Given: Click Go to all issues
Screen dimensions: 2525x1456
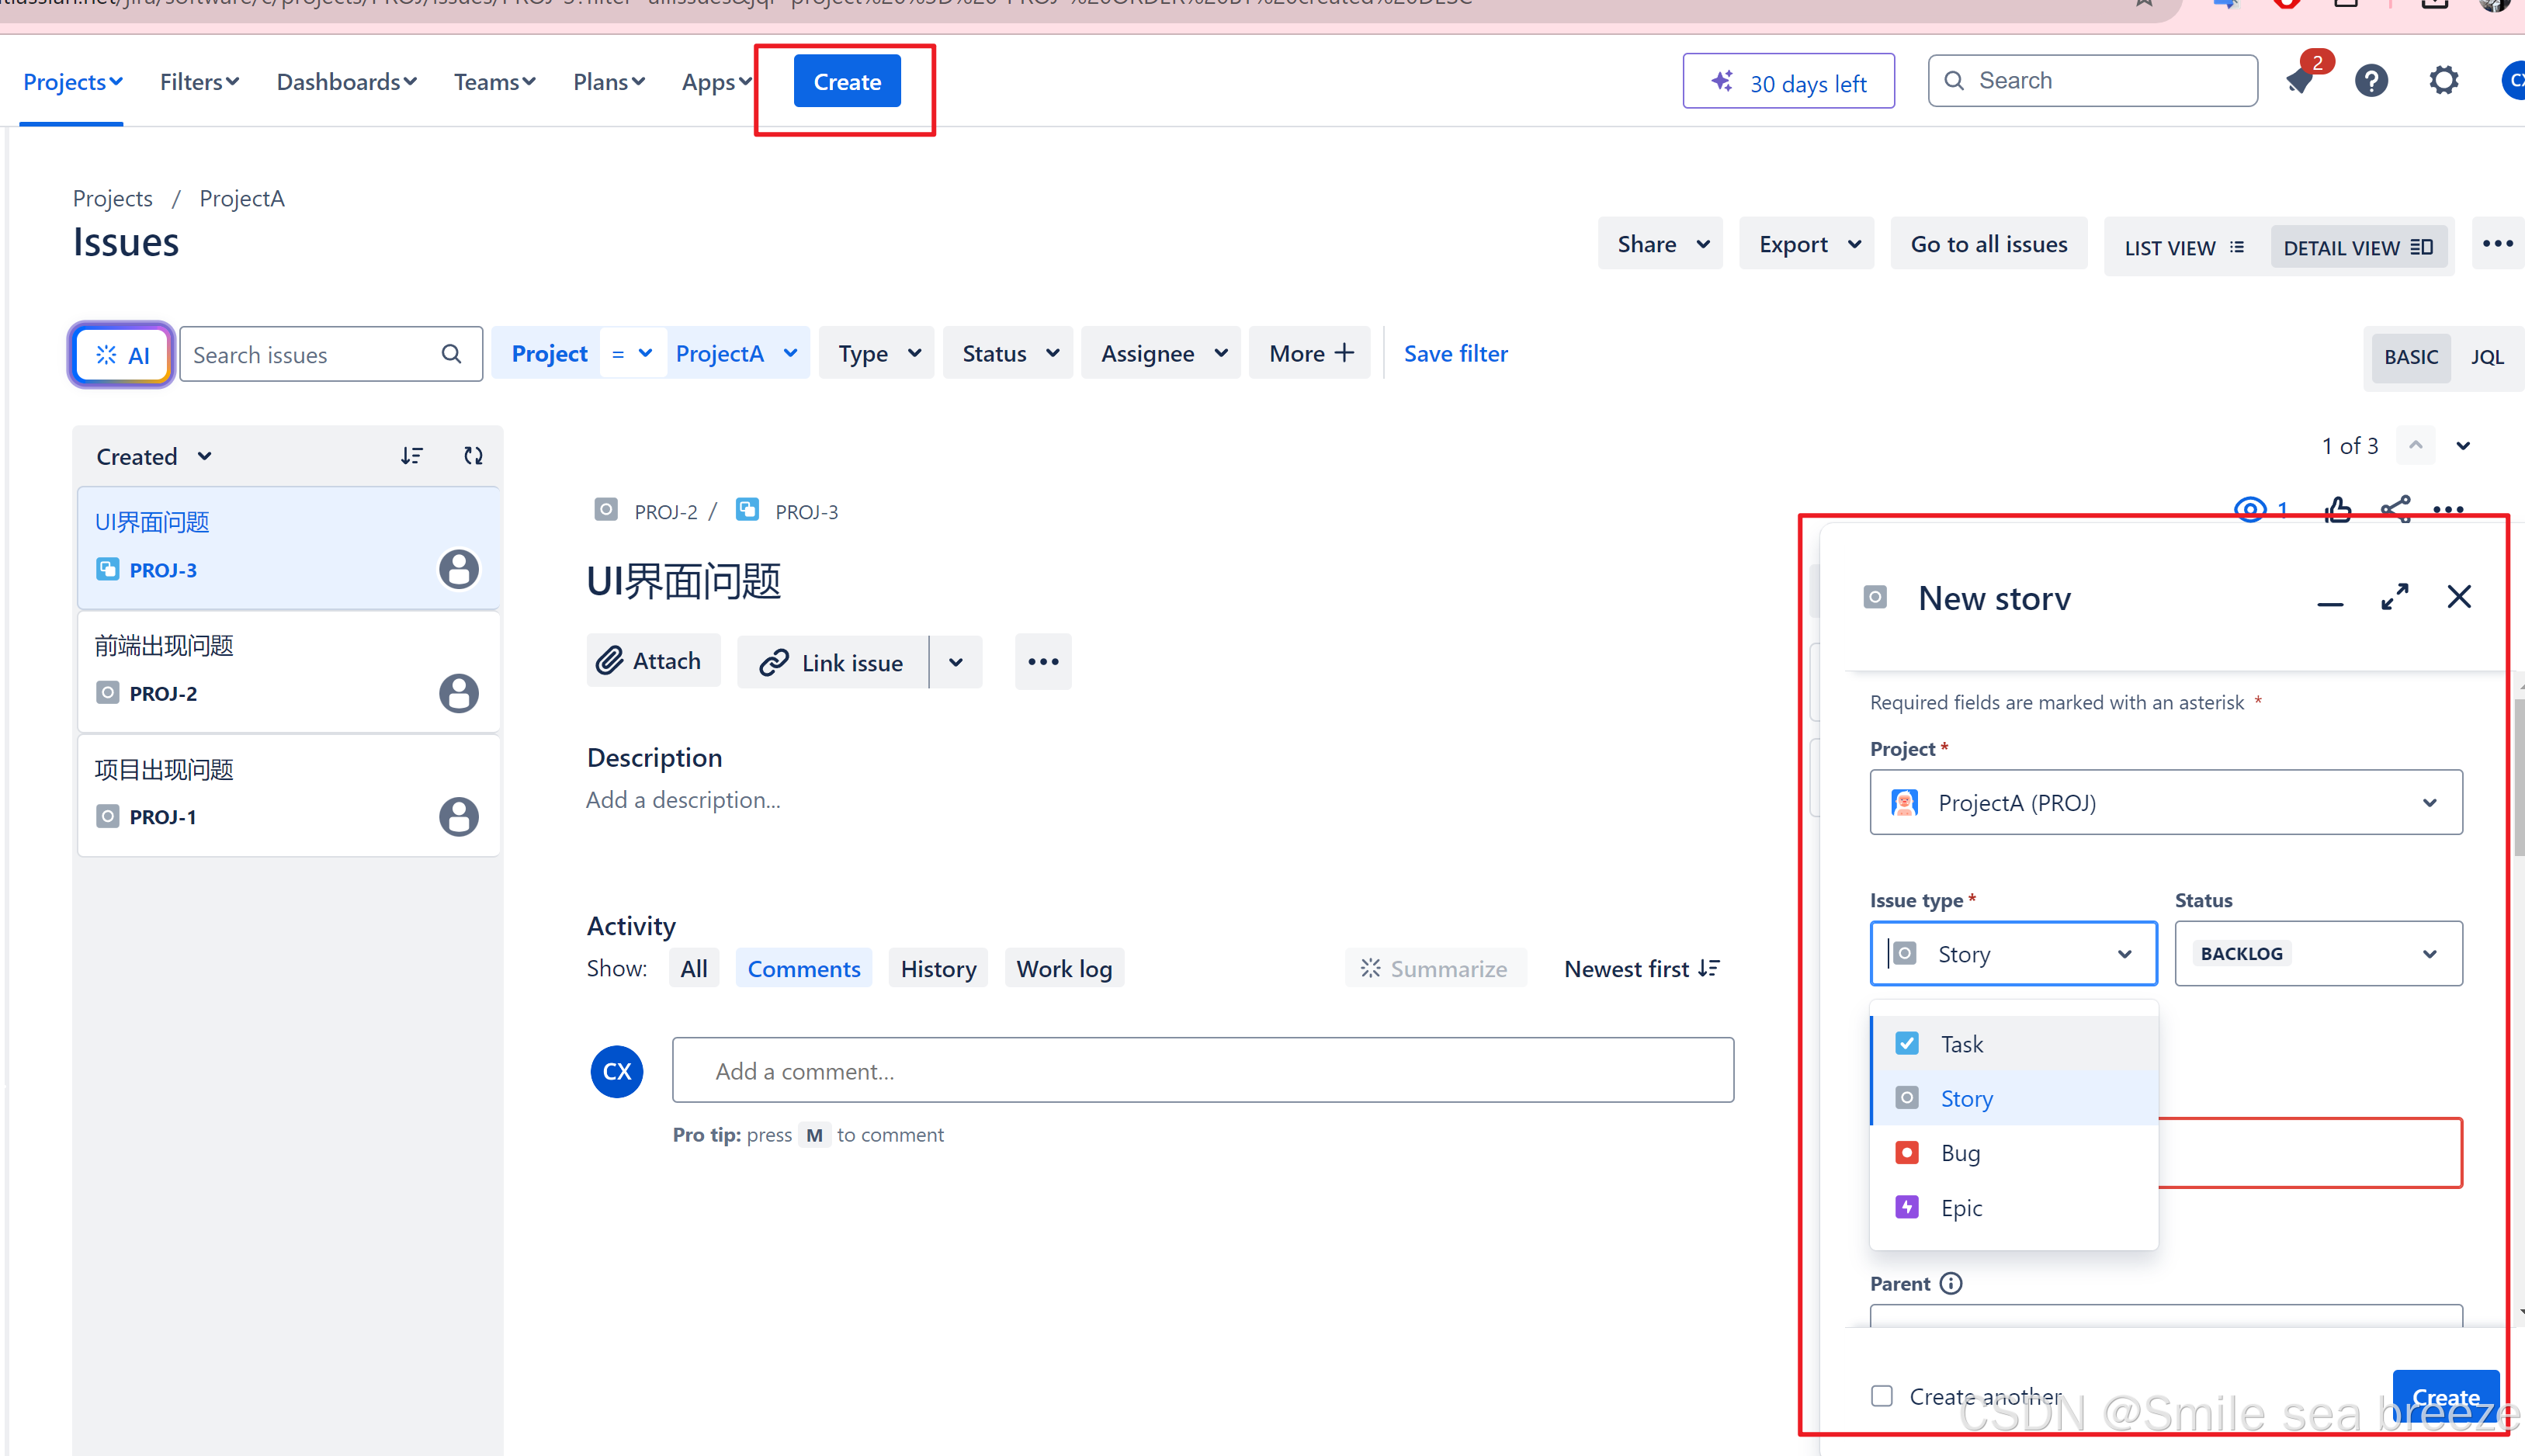Looking at the screenshot, I should [x=1988, y=243].
